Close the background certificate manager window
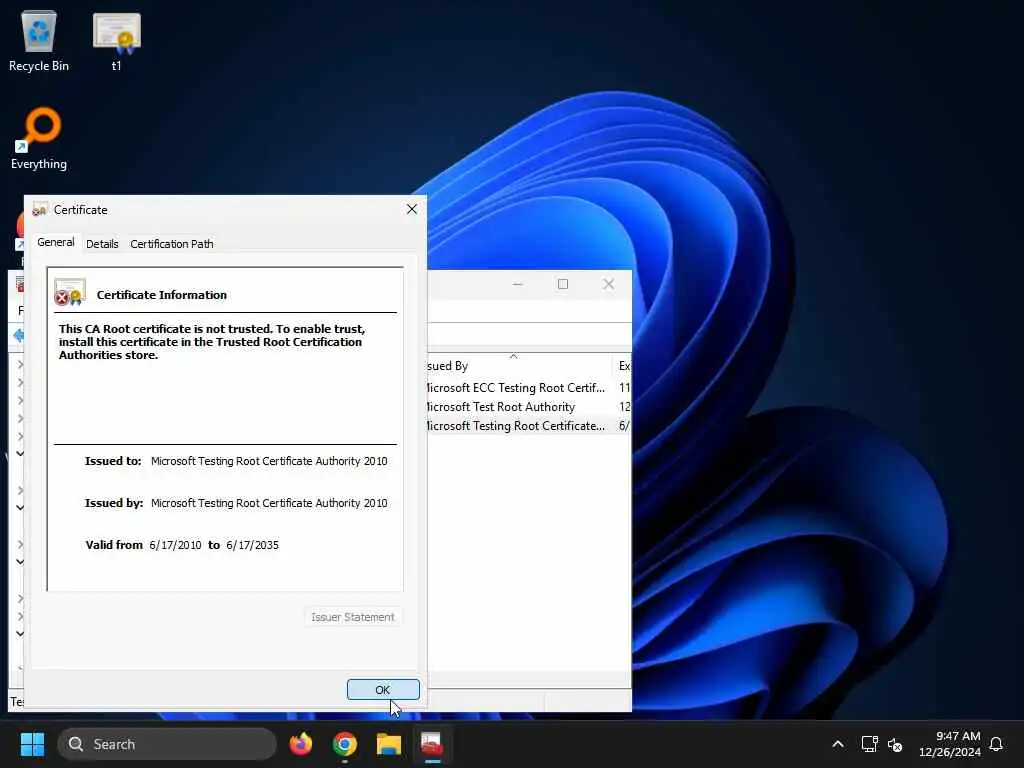1024x768 pixels. tap(609, 284)
